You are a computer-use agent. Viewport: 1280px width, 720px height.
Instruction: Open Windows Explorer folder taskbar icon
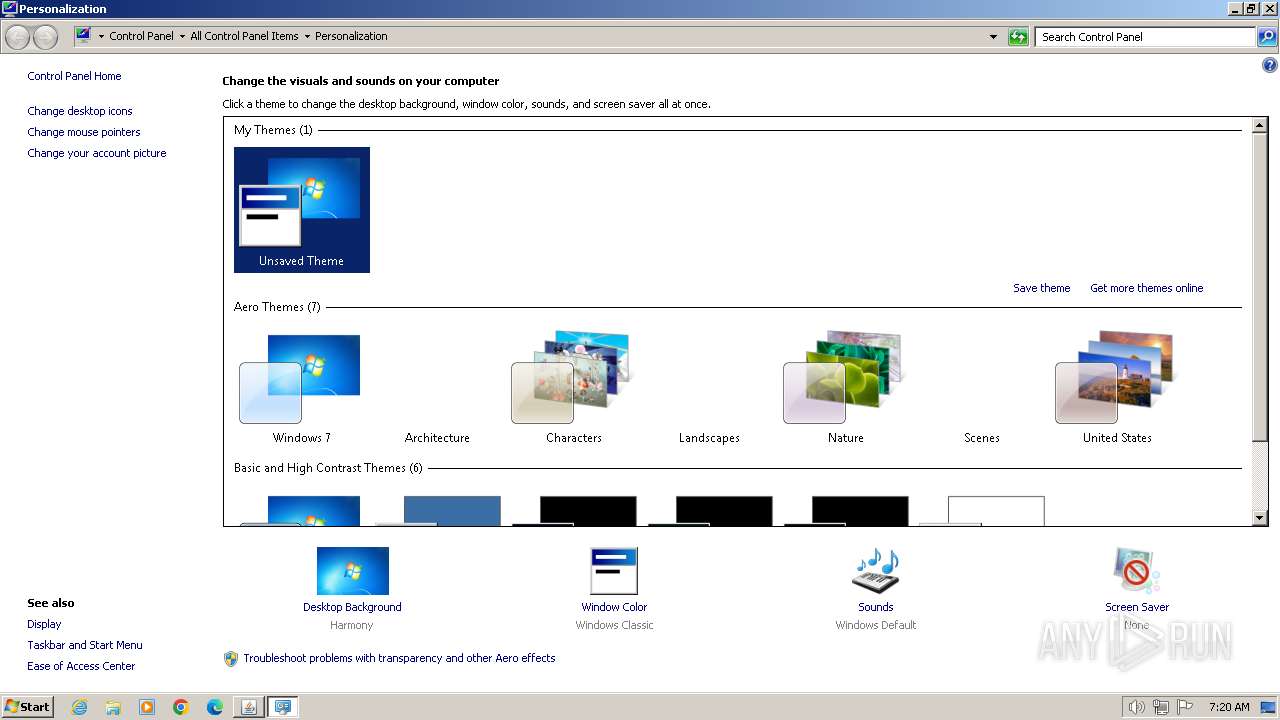113,707
